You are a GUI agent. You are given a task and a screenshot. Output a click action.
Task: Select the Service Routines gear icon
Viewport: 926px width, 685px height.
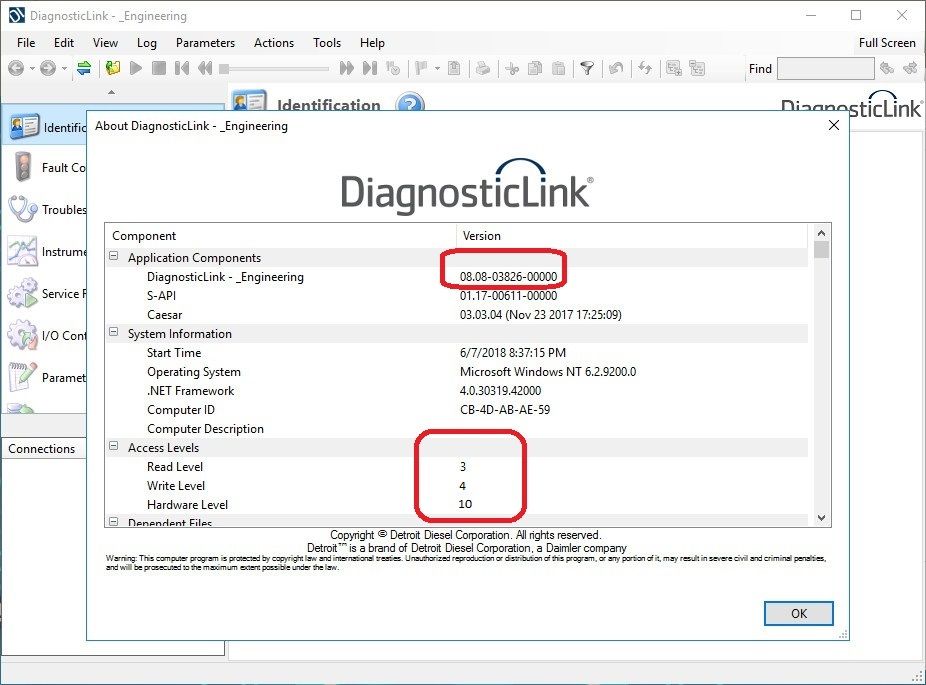(x=23, y=294)
